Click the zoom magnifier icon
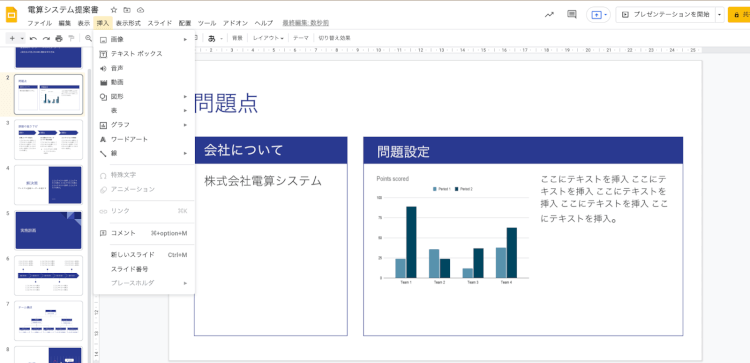Viewport: 750px width, 363px height. 88,38
